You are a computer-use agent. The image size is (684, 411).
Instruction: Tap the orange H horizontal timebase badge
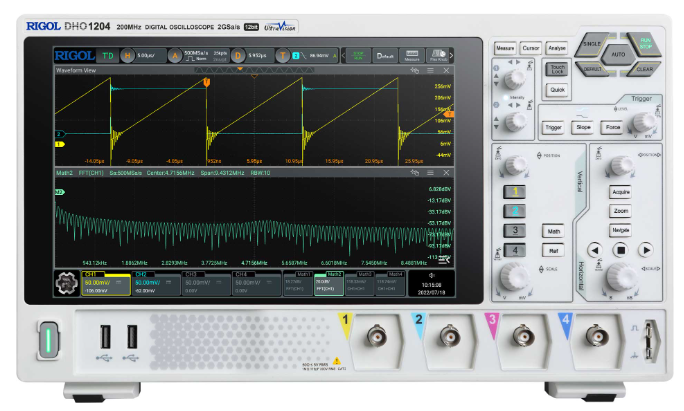[x=127, y=56]
